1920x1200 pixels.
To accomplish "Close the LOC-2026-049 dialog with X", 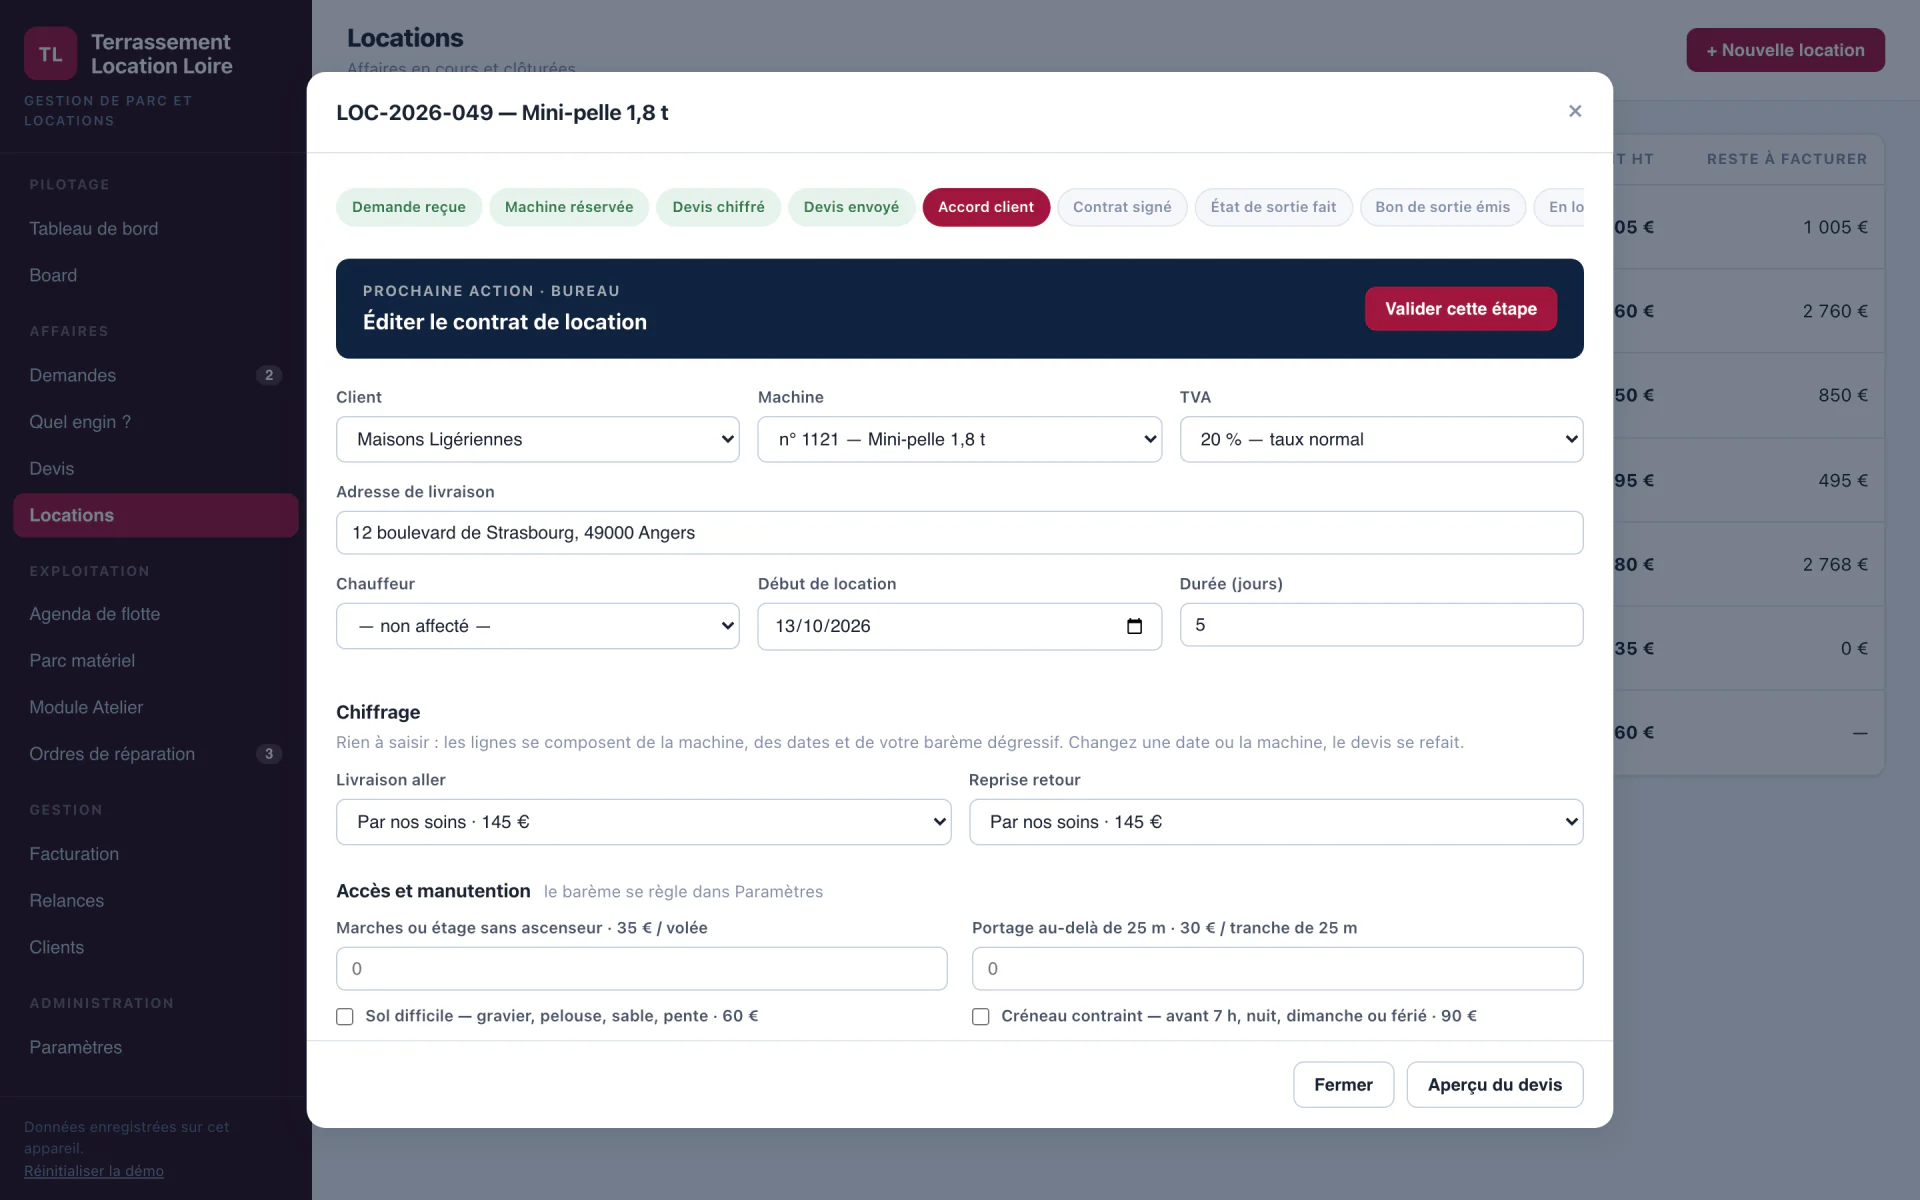I will (1575, 111).
